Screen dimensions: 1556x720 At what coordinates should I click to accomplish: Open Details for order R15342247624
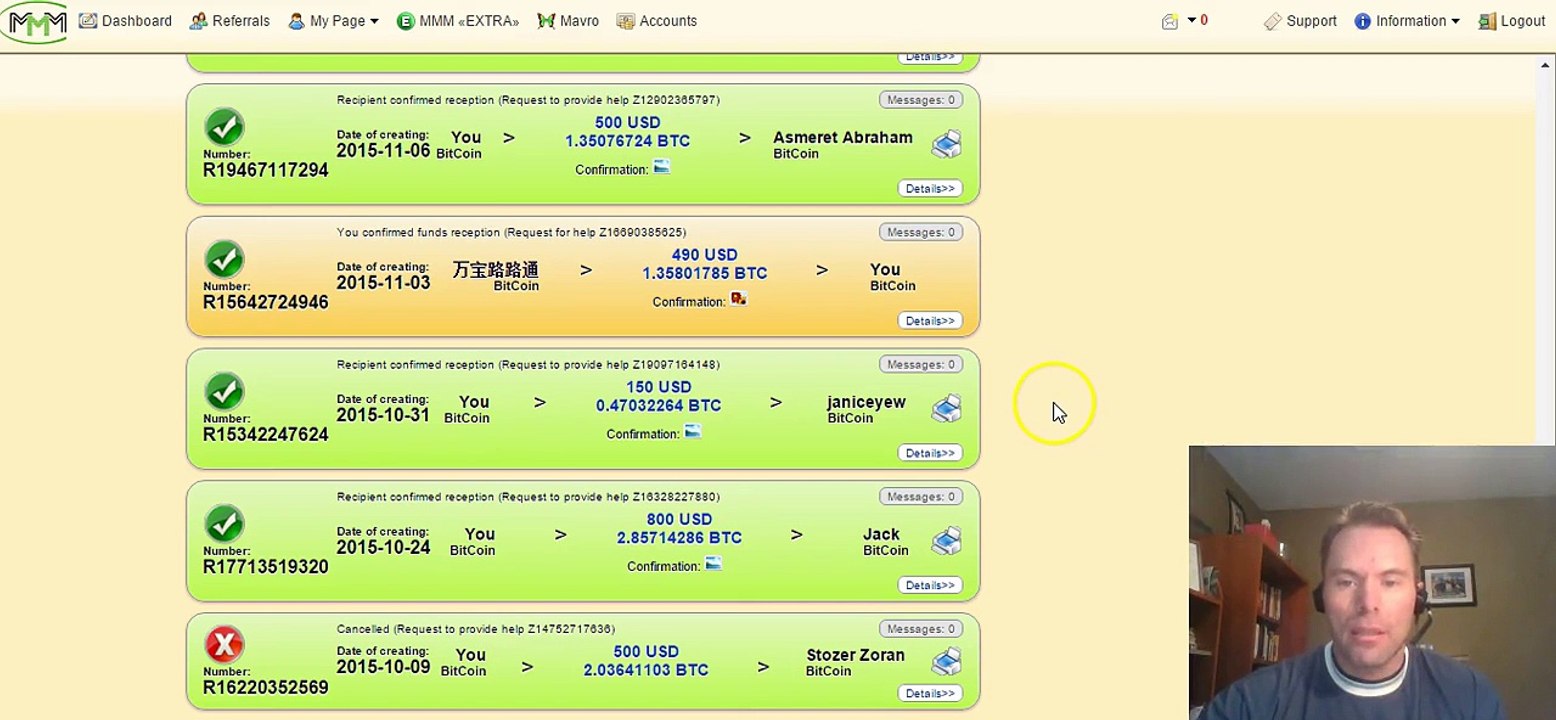point(930,453)
